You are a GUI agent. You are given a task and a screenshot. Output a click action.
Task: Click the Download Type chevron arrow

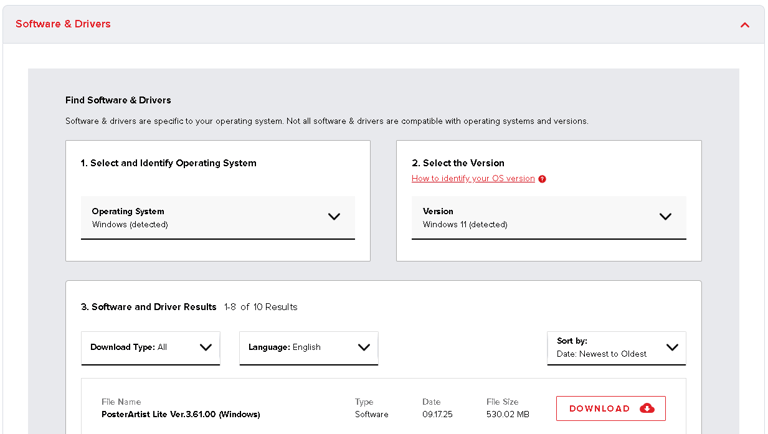tap(205, 347)
